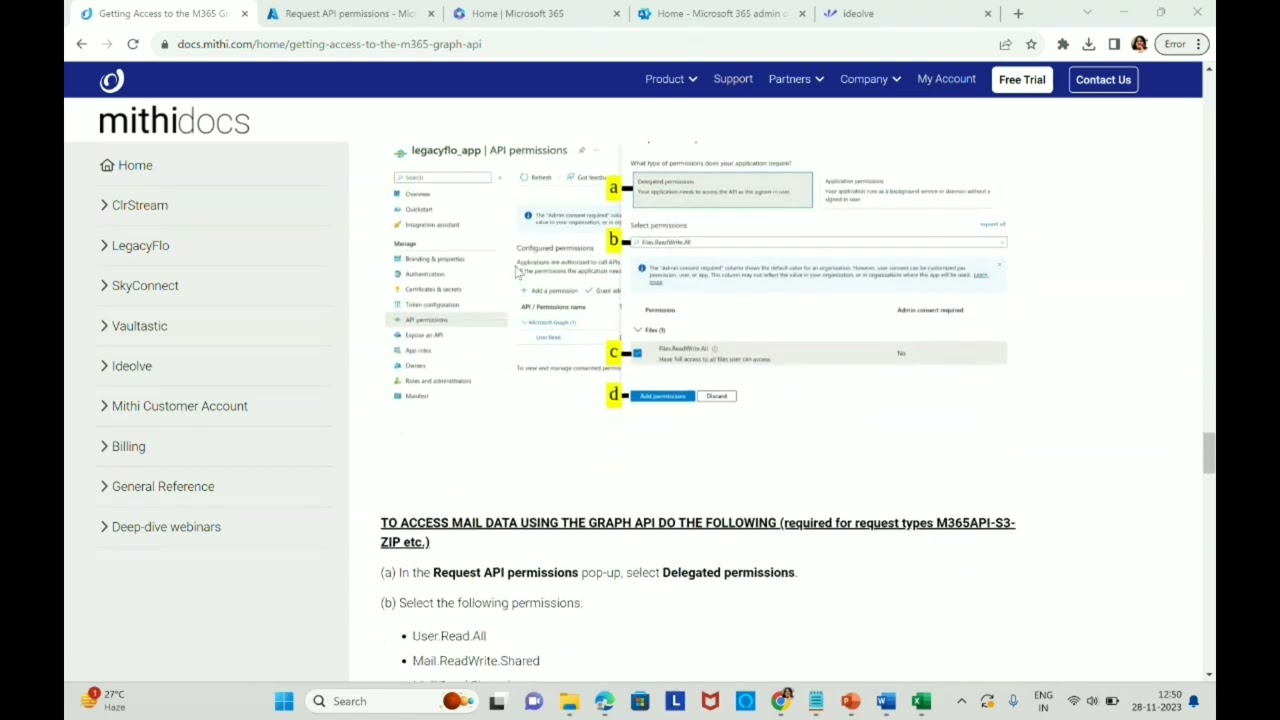The height and width of the screenshot is (720, 1280).
Task: Launch Microsoft Edge from the taskbar
Action: 604,701
